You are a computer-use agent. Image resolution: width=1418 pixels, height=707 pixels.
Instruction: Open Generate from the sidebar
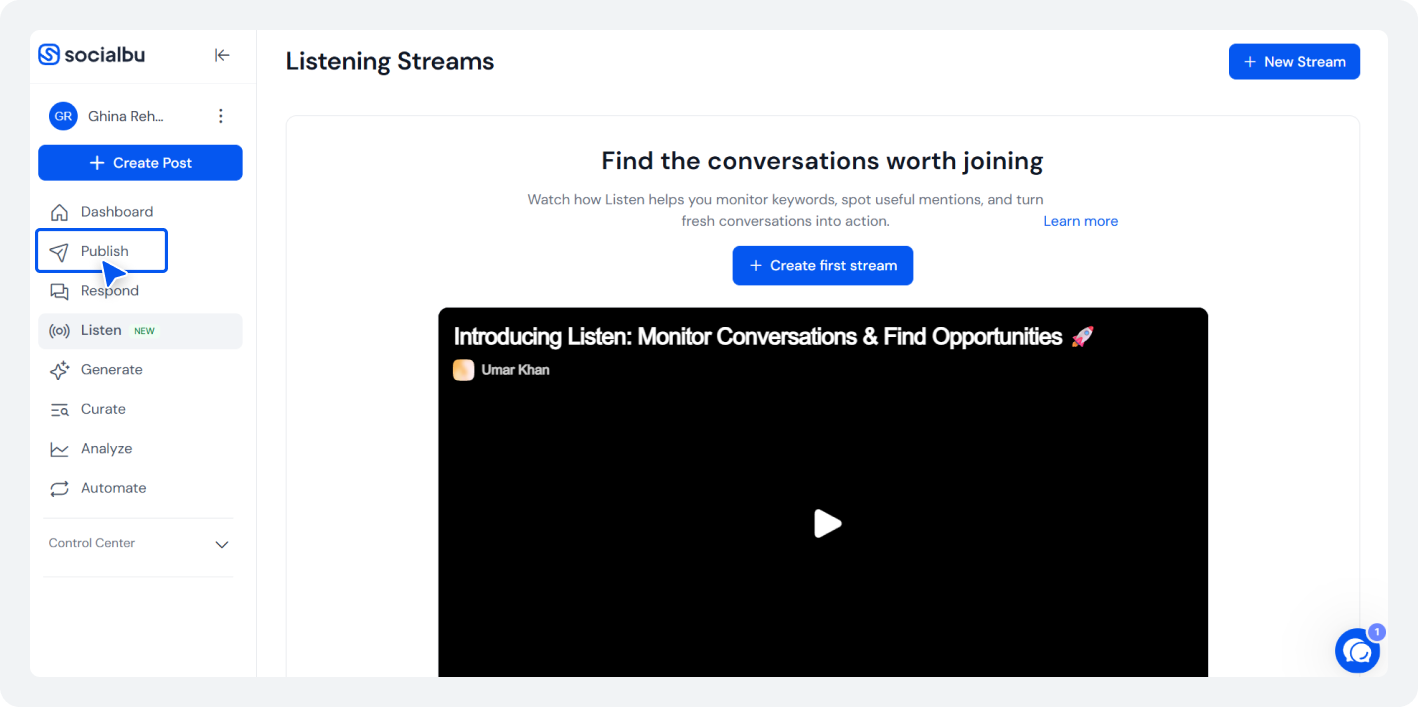[x=140, y=370]
